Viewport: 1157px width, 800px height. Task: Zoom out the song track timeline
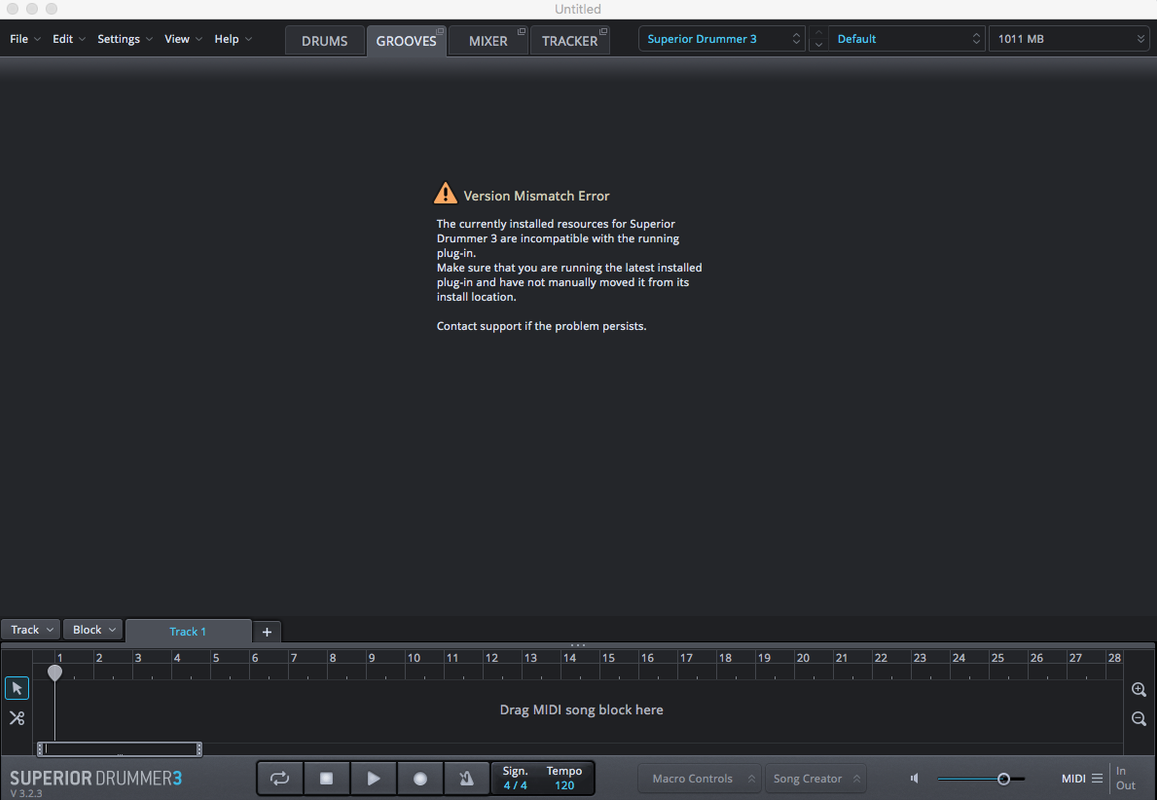[x=1139, y=719]
